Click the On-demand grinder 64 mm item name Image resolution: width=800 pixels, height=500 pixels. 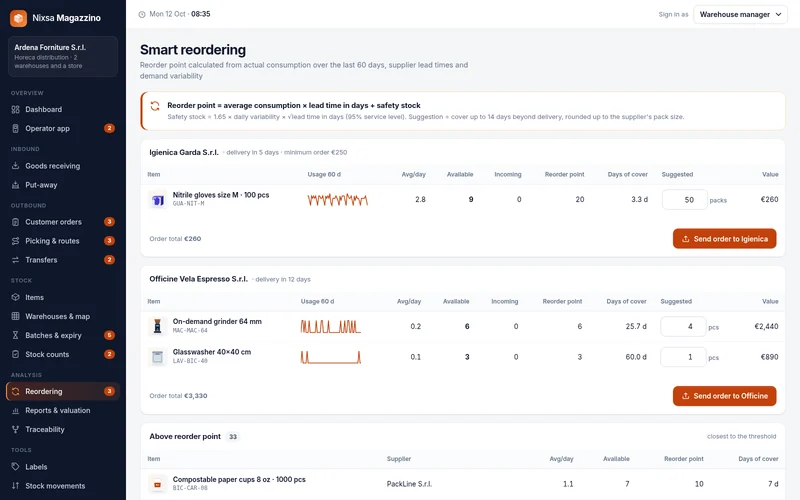tap(217, 321)
